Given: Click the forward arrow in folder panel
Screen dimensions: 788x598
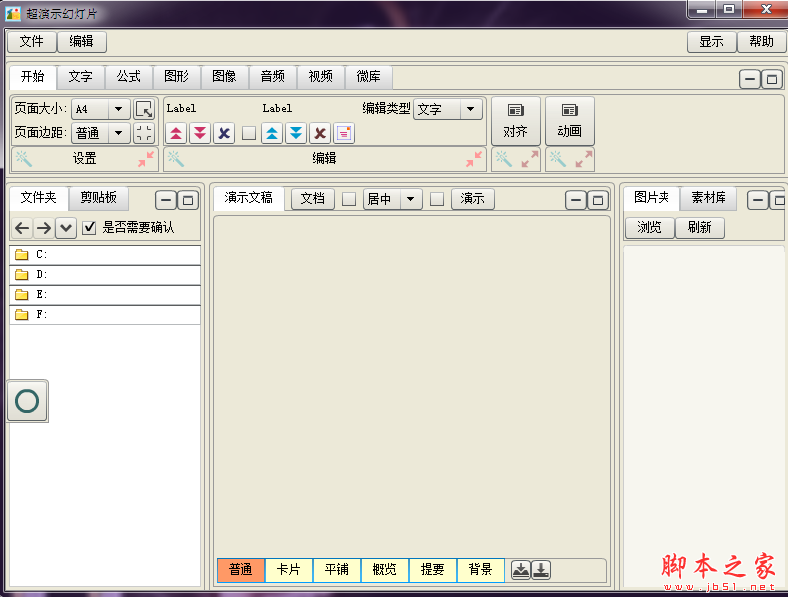Looking at the screenshot, I should 44,228.
